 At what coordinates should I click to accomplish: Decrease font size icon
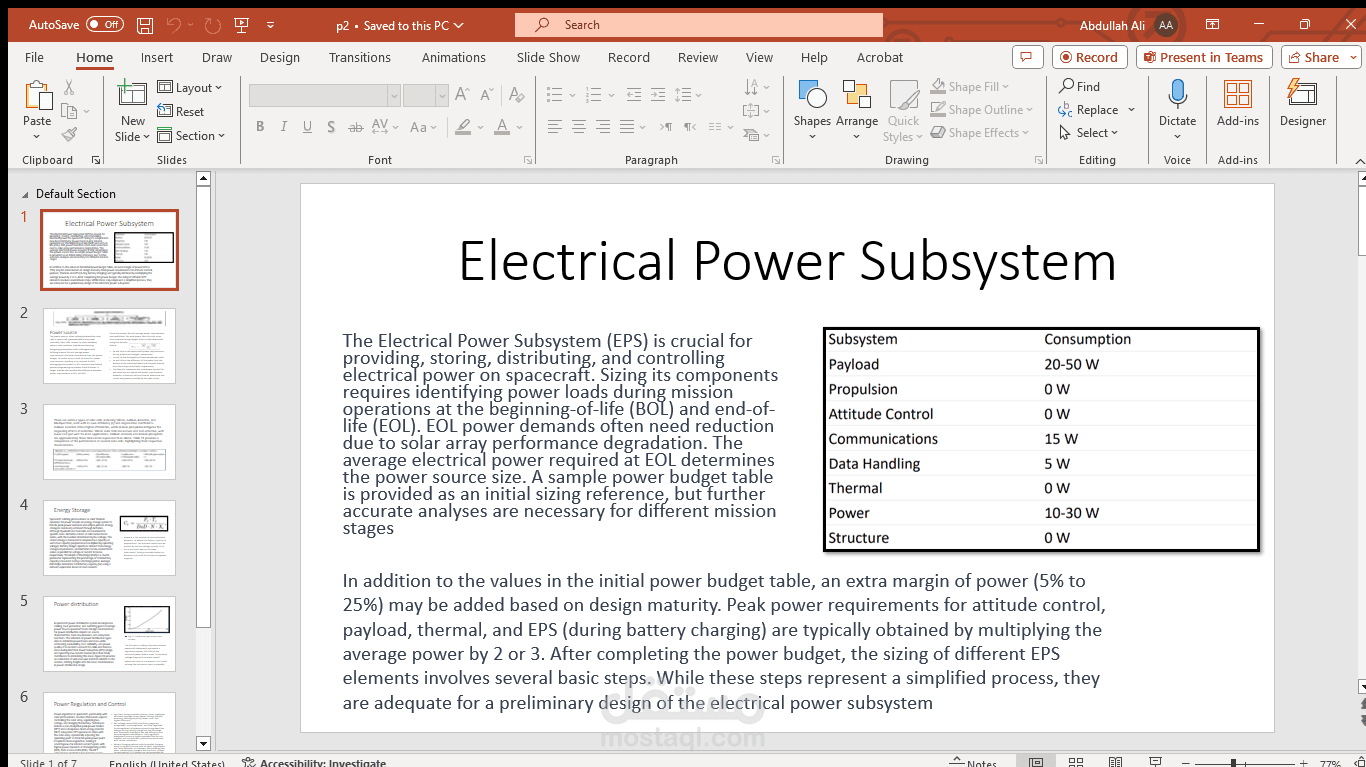486,95
